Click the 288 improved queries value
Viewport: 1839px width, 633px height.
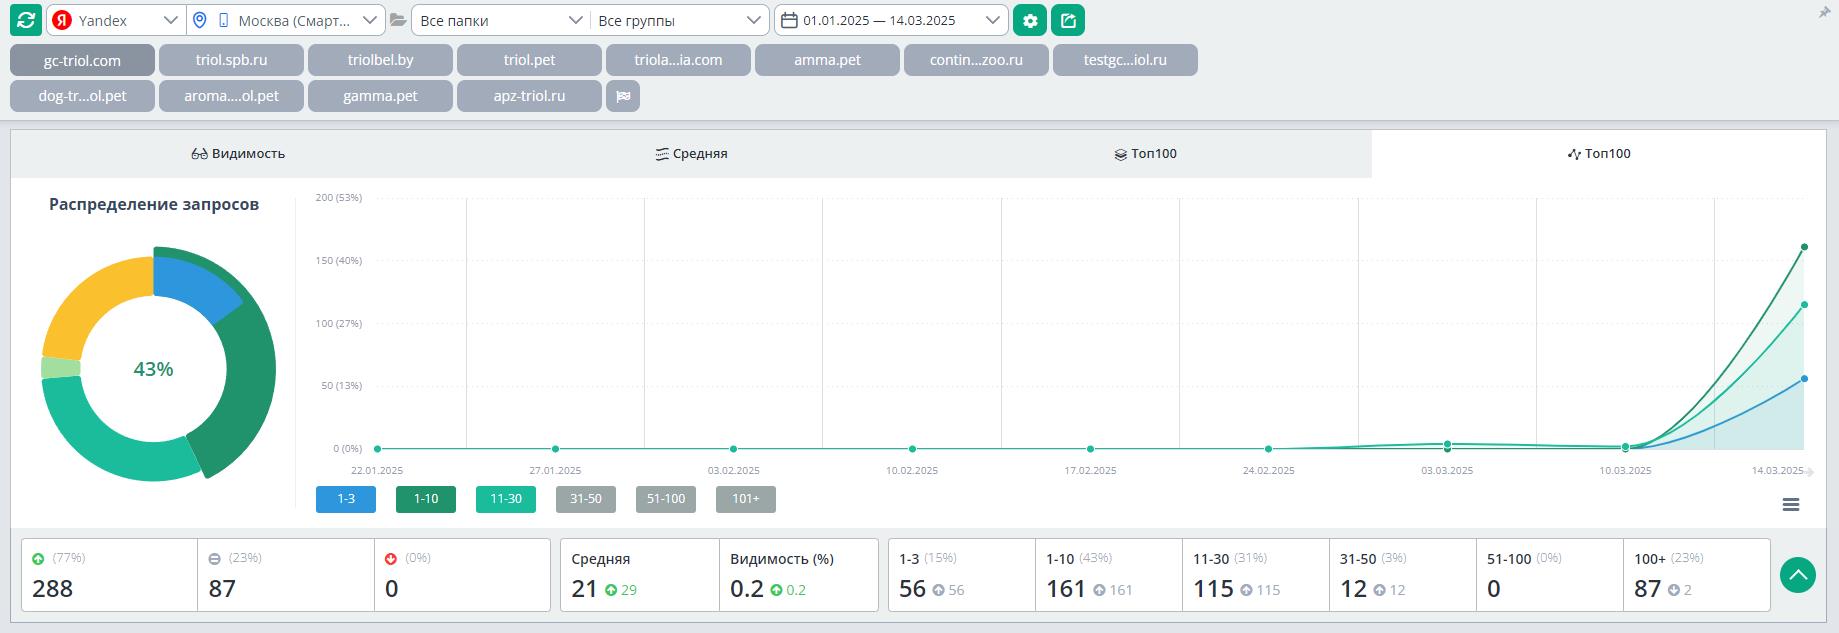[x=53, y=589]
